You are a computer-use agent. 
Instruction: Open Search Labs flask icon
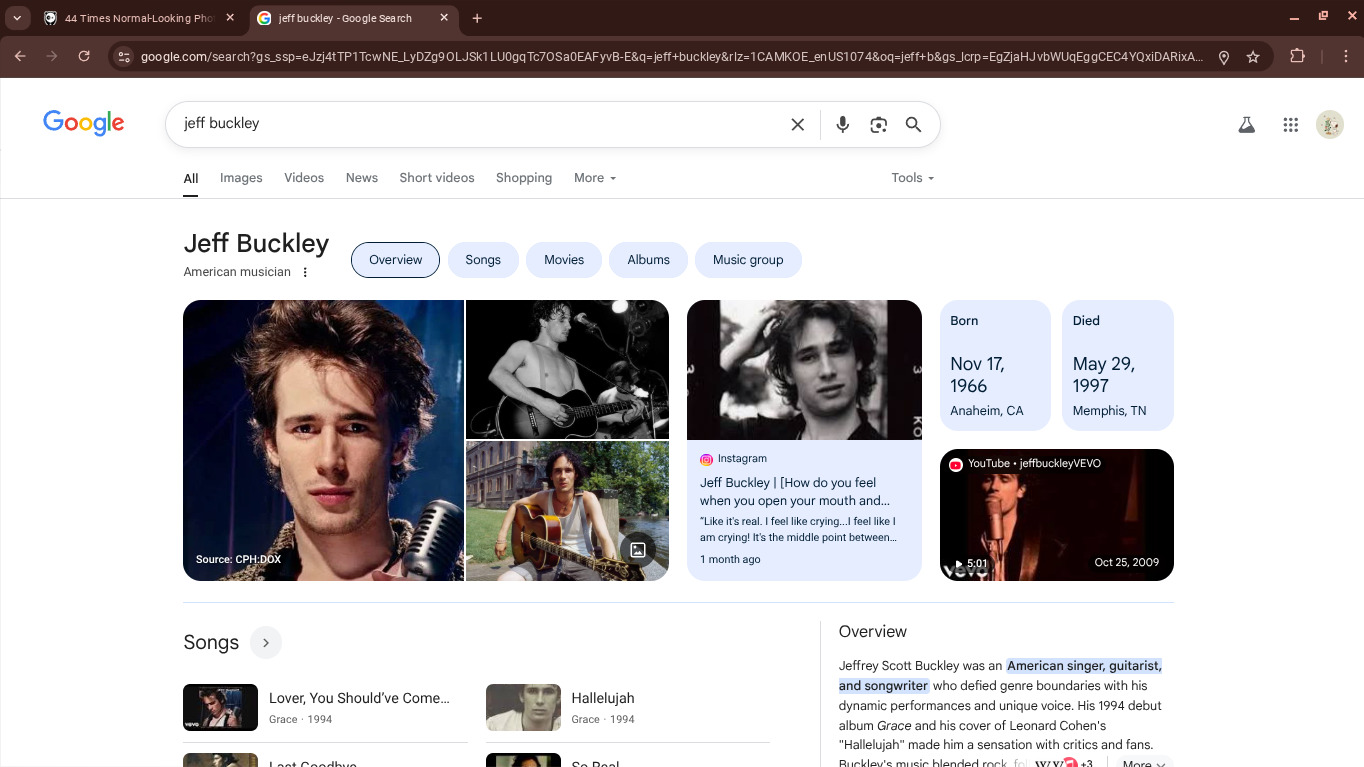click(x=1246, y=125)
